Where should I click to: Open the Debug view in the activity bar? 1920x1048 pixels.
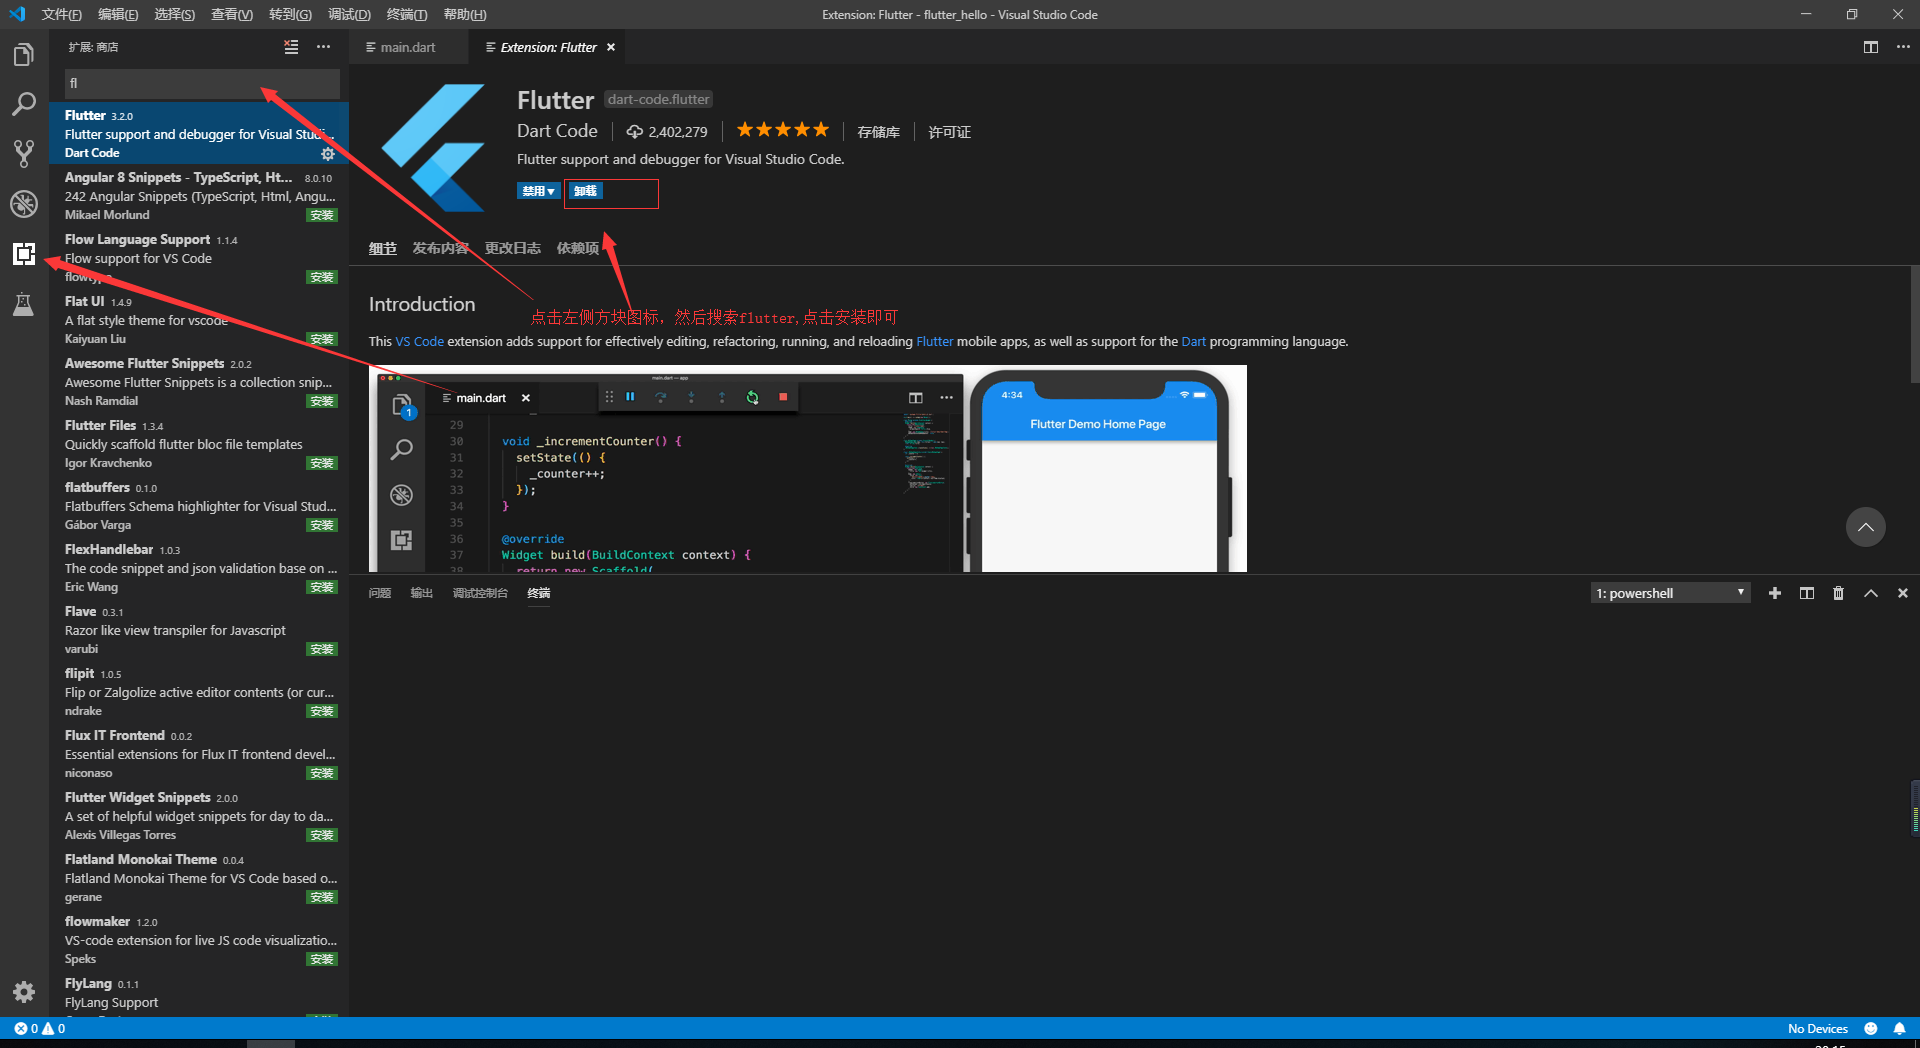(x=24, y=204)
